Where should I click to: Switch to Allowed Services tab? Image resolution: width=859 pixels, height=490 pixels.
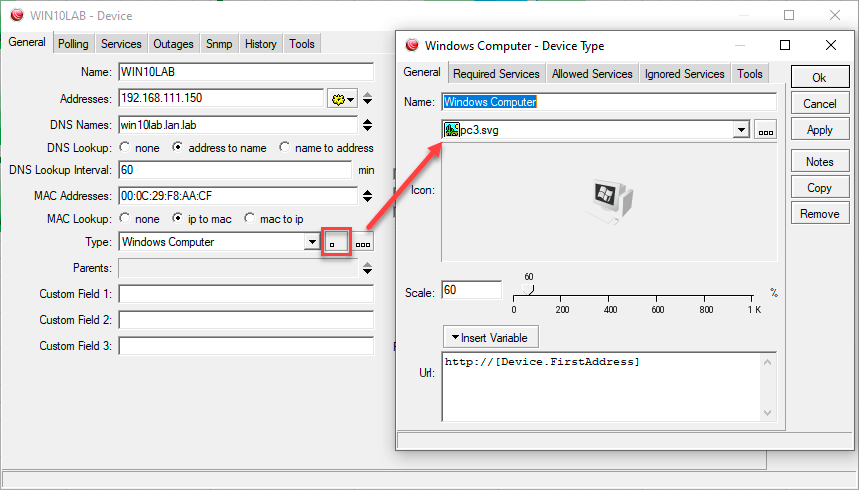pos(592,73)
